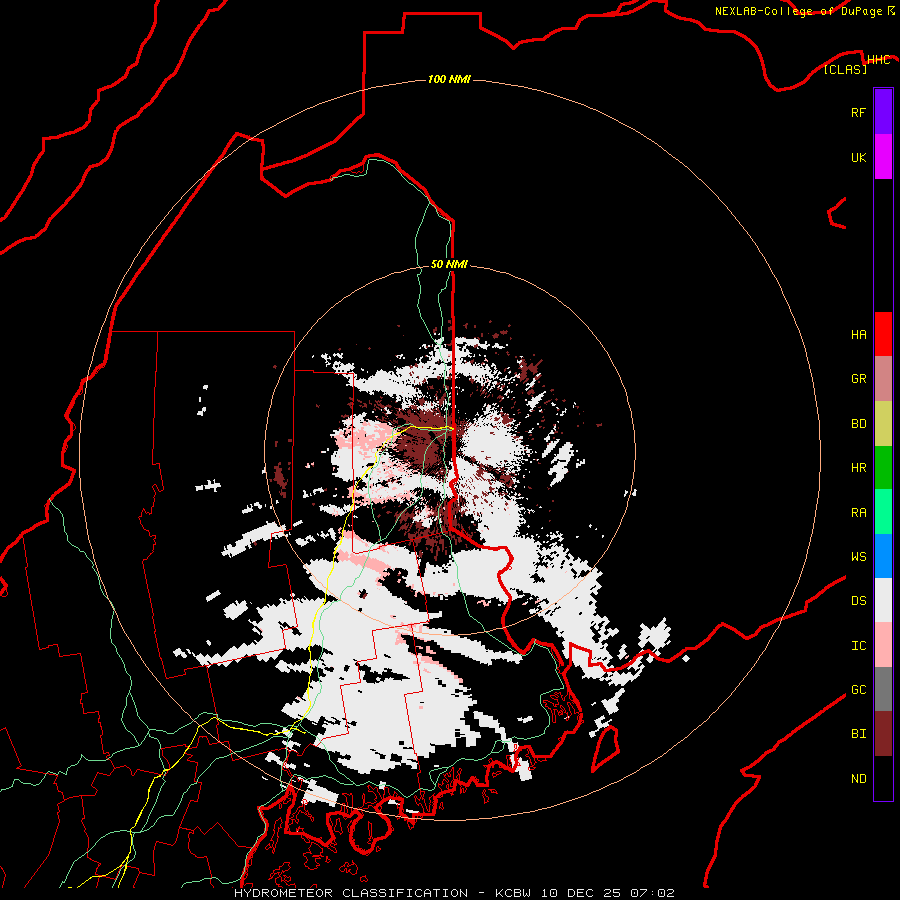
Task: Click the GC gray legend swatch
Action: pos(883,689)
